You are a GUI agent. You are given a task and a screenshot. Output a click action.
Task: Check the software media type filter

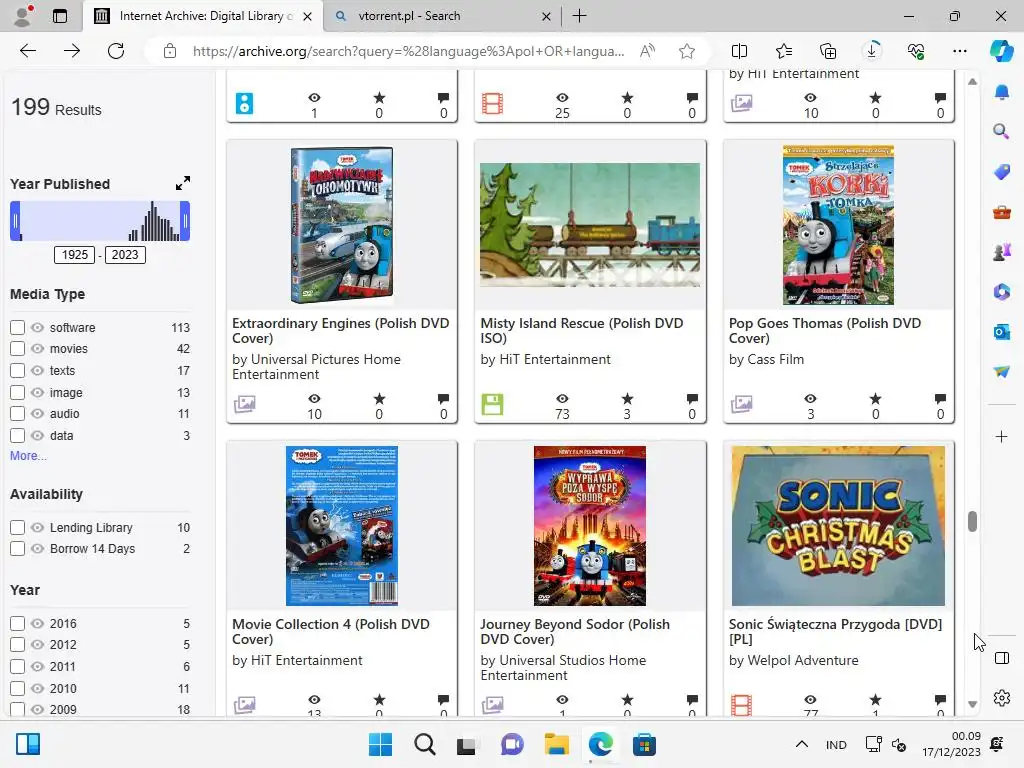coord(18,327)
